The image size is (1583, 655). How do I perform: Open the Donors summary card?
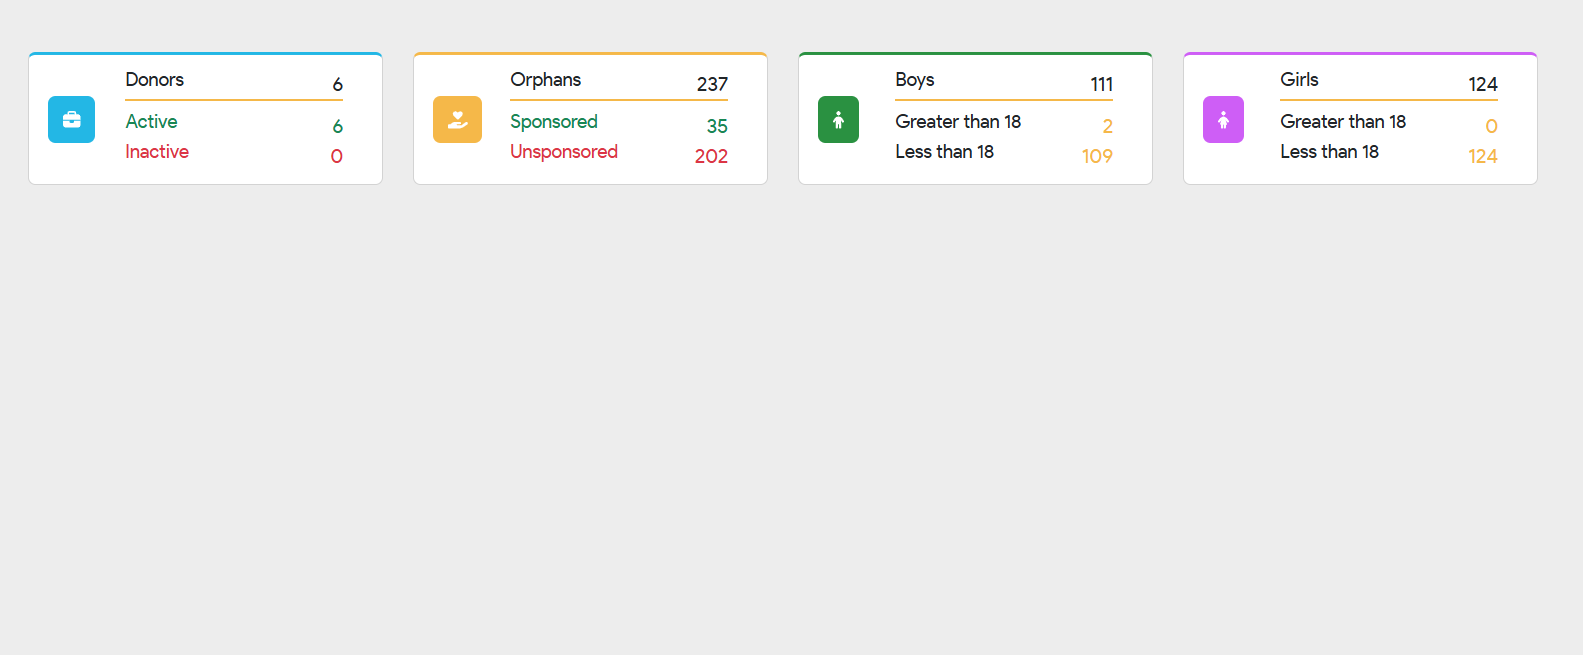click(x=205, y=118)
